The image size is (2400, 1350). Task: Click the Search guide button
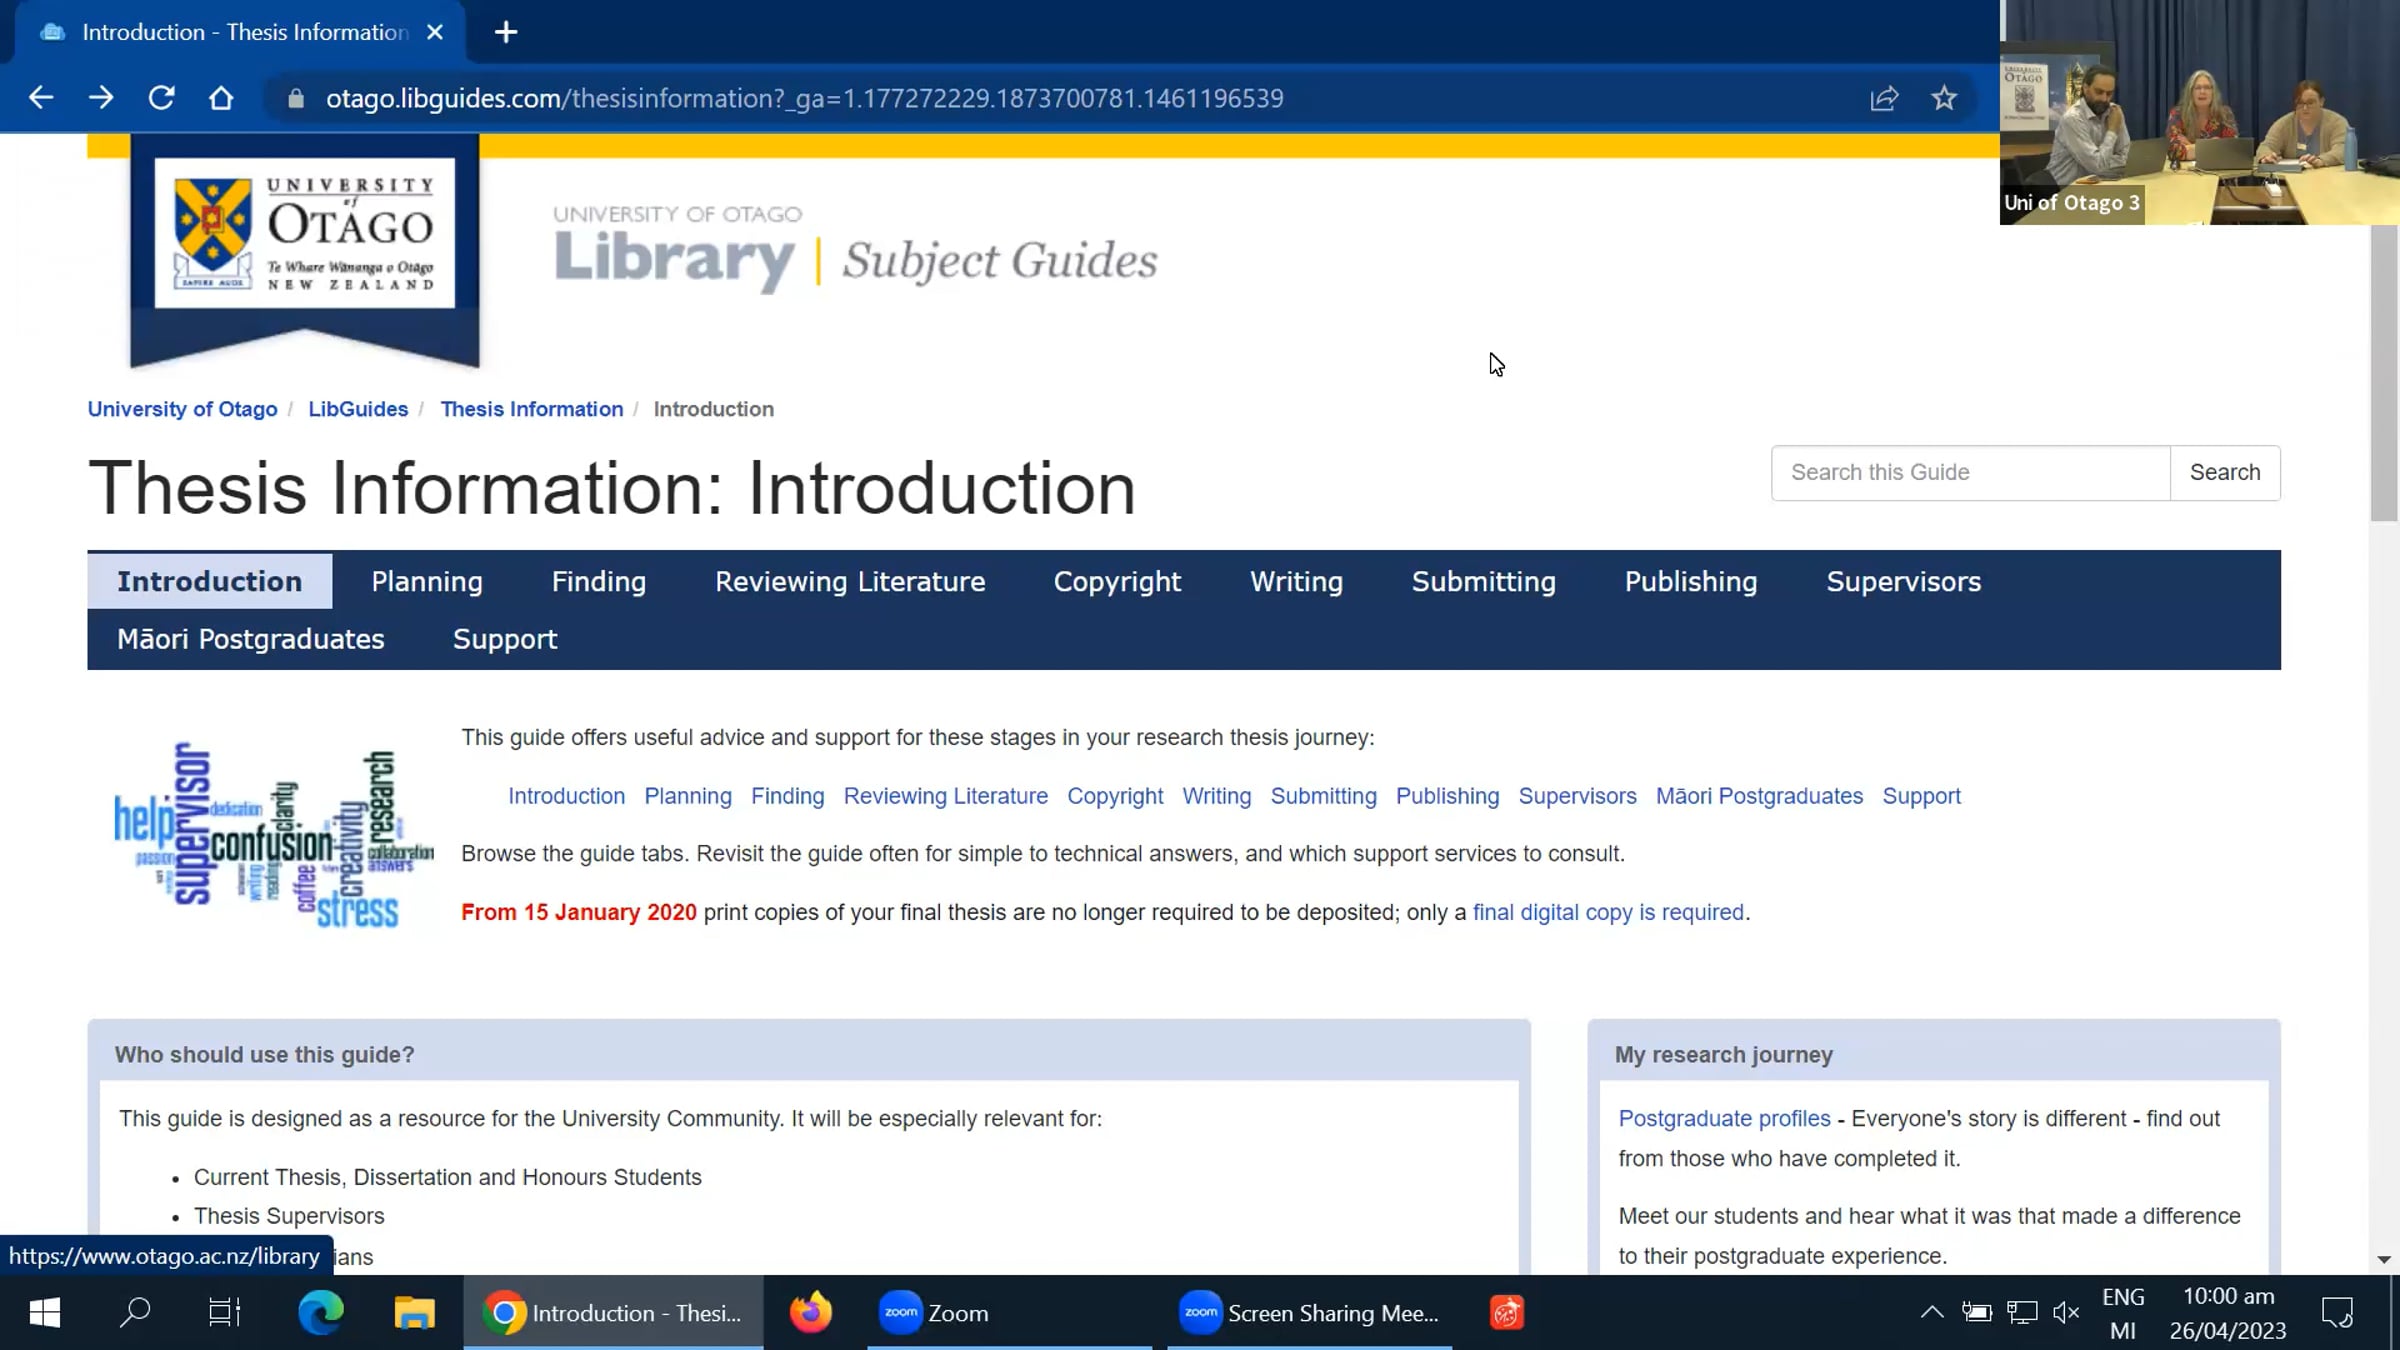[x=2224, y=472]
